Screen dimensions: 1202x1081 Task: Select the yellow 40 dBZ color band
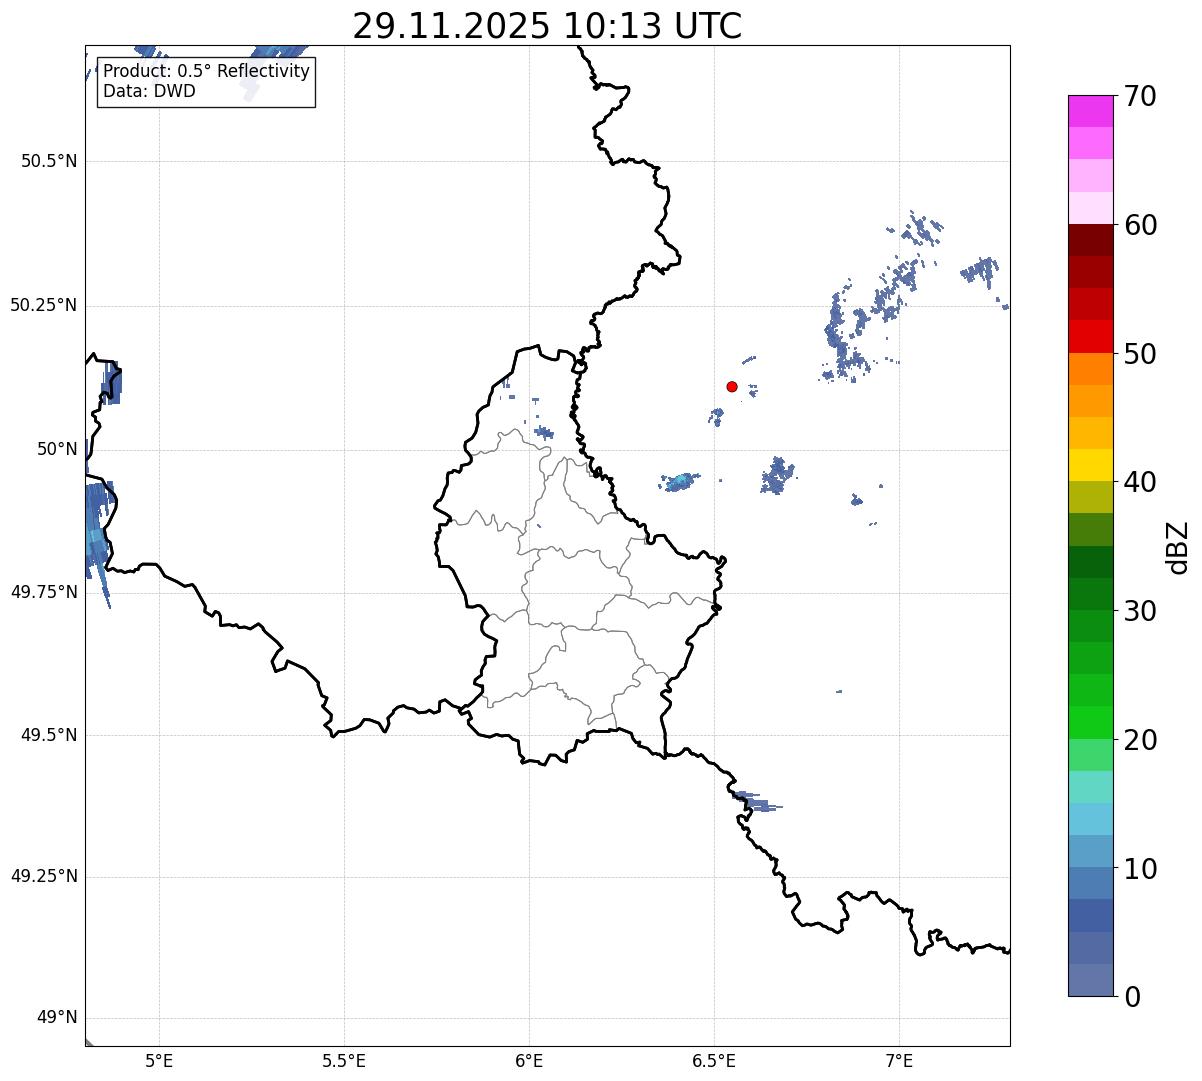coord(1090,465)
